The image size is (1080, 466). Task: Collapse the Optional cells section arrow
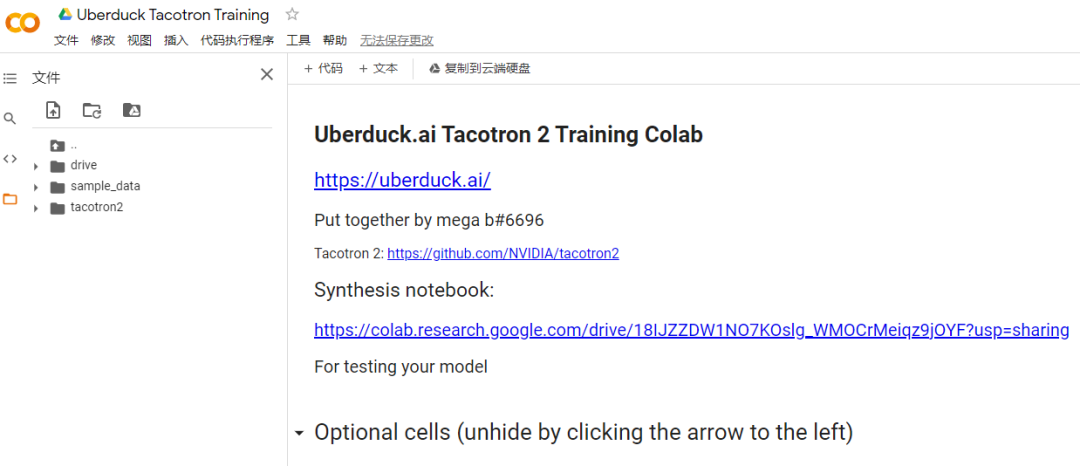coord(298,434)
